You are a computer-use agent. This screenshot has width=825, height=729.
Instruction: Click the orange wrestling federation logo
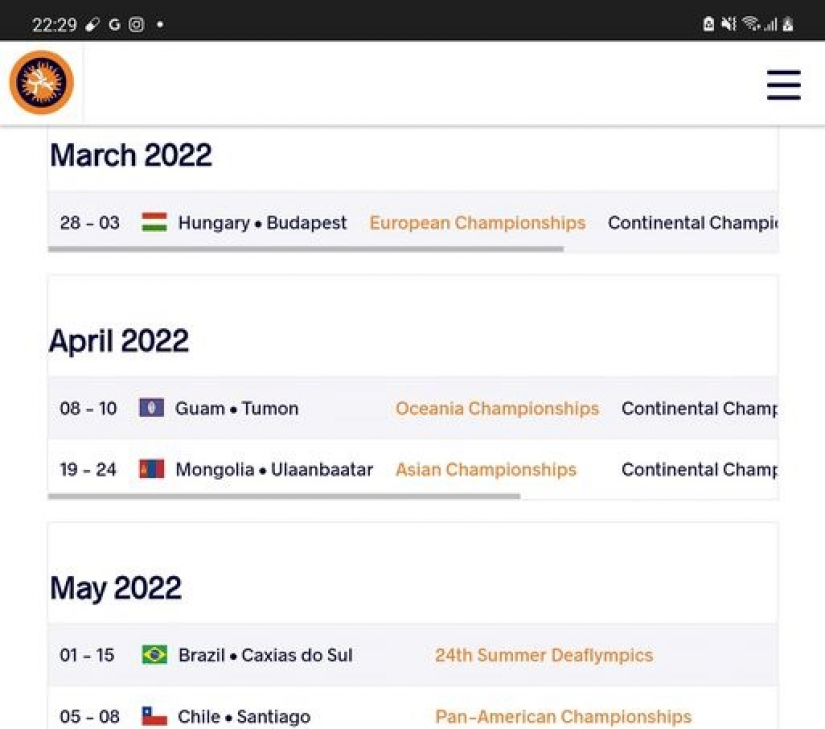(42, 83)
